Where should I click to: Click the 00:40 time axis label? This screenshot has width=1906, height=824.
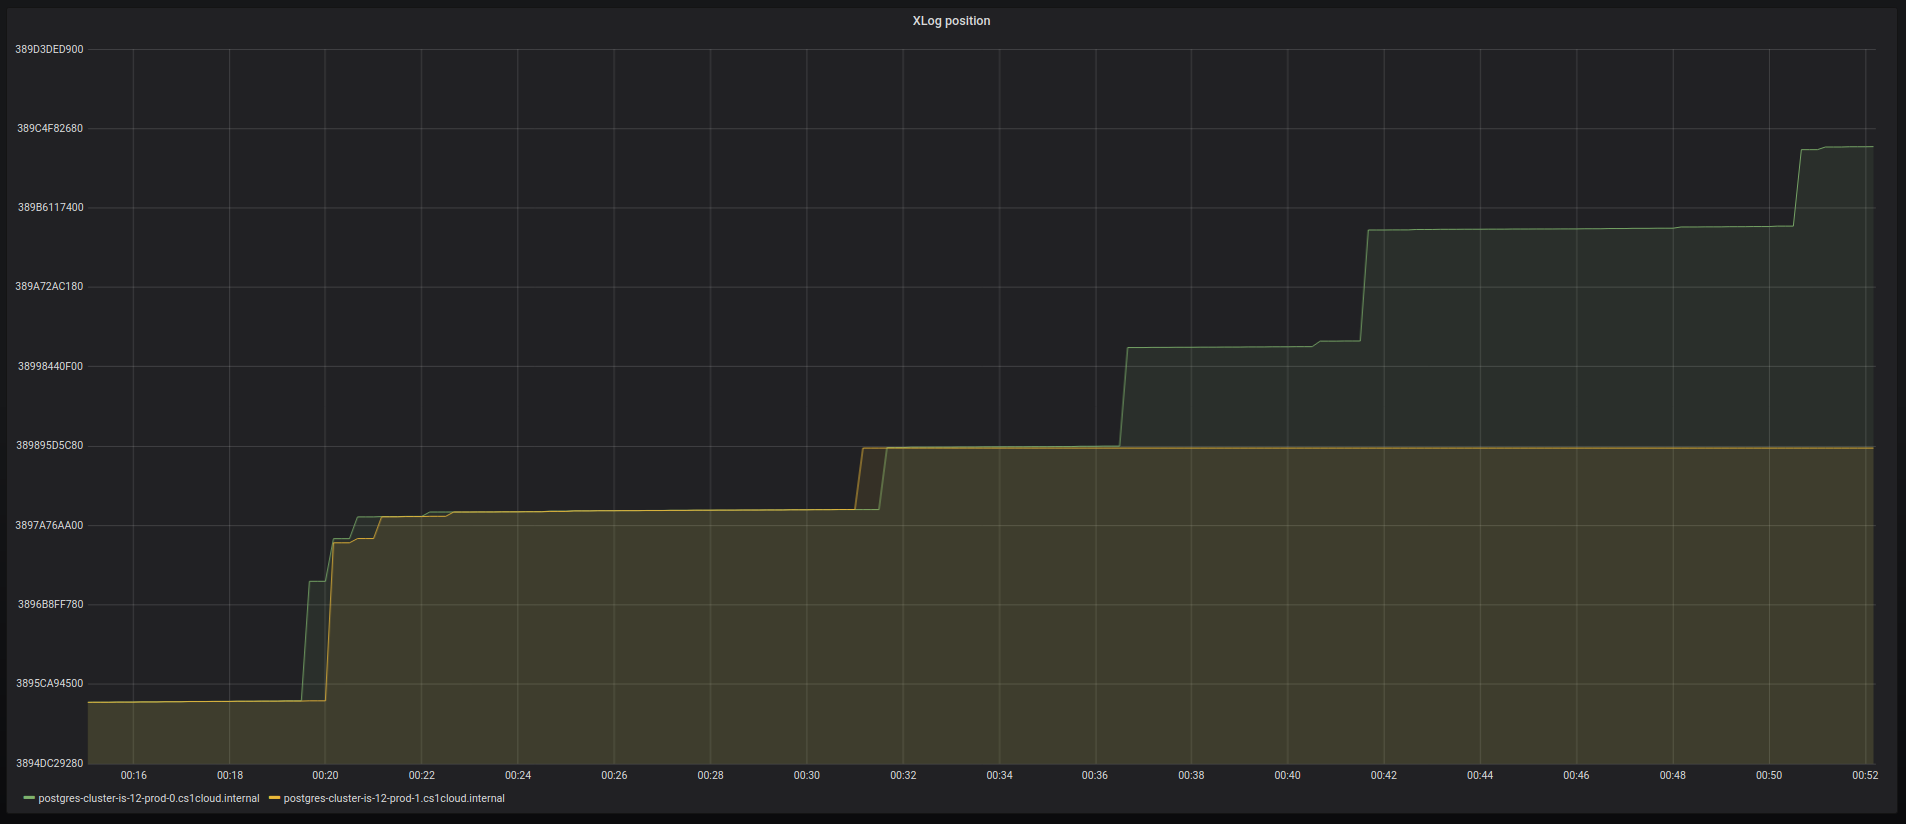pyautogui.click(x=1288, y=775)
